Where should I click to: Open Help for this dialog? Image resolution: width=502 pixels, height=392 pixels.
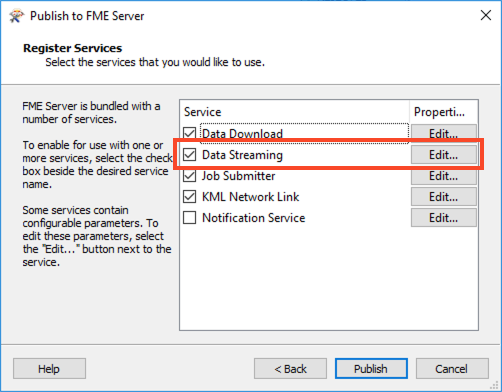[49, 369]
